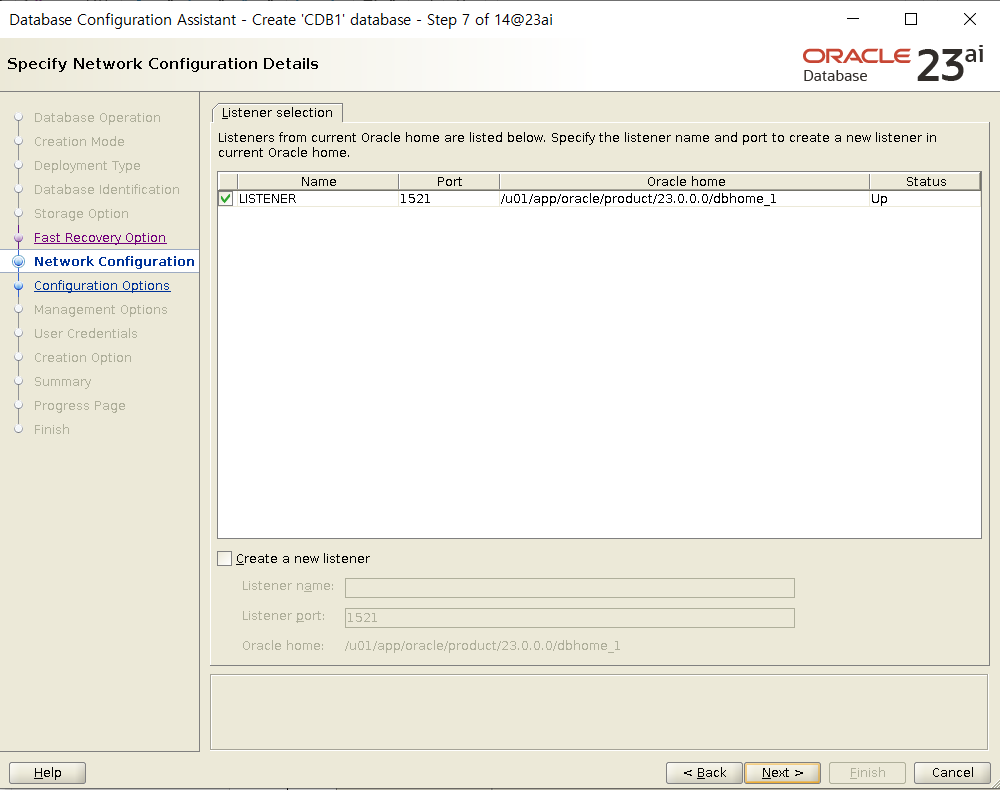This screenshot has height=790, width=1000.
Task: Uncheck the LISTENER row checkbox
Action: click(x=225, y=198)
